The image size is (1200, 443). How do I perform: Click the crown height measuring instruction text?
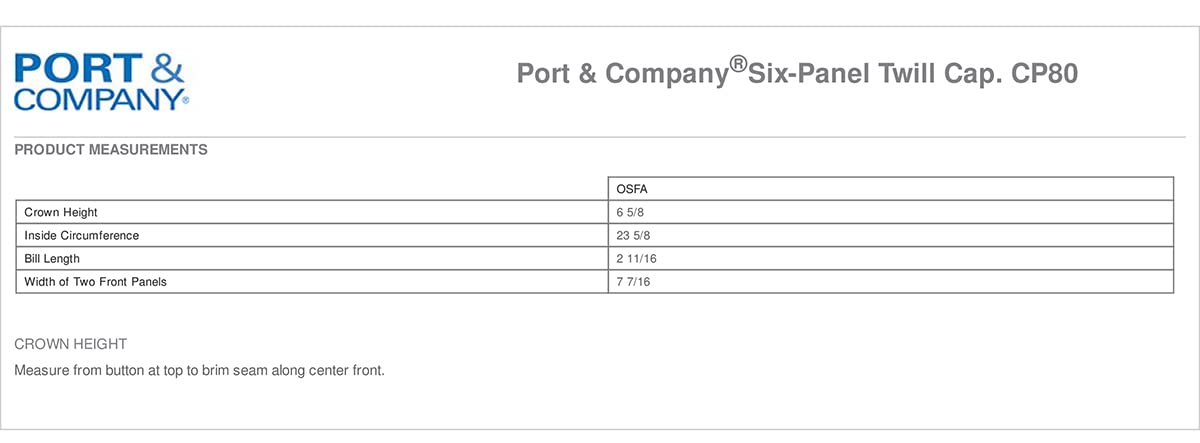pos(200,370)
